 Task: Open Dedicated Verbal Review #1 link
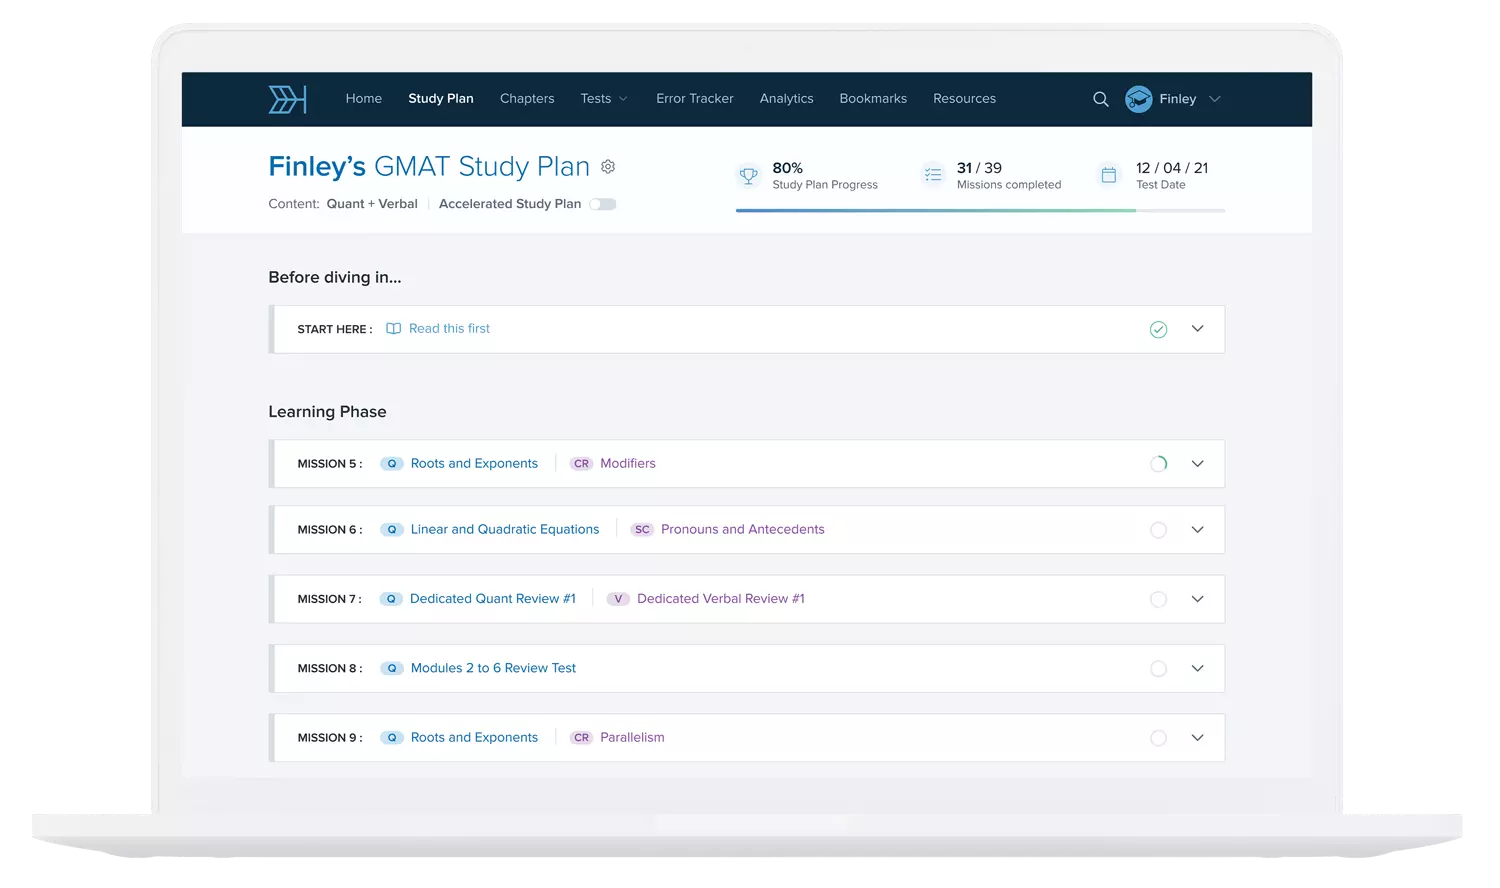721,599
